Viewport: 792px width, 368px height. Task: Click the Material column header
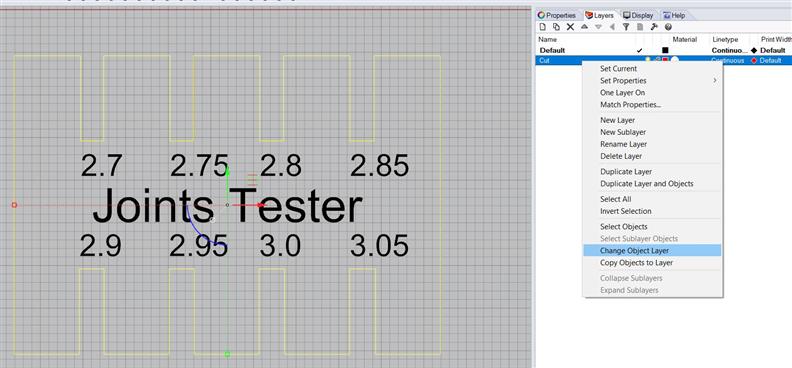coord(684,39)
